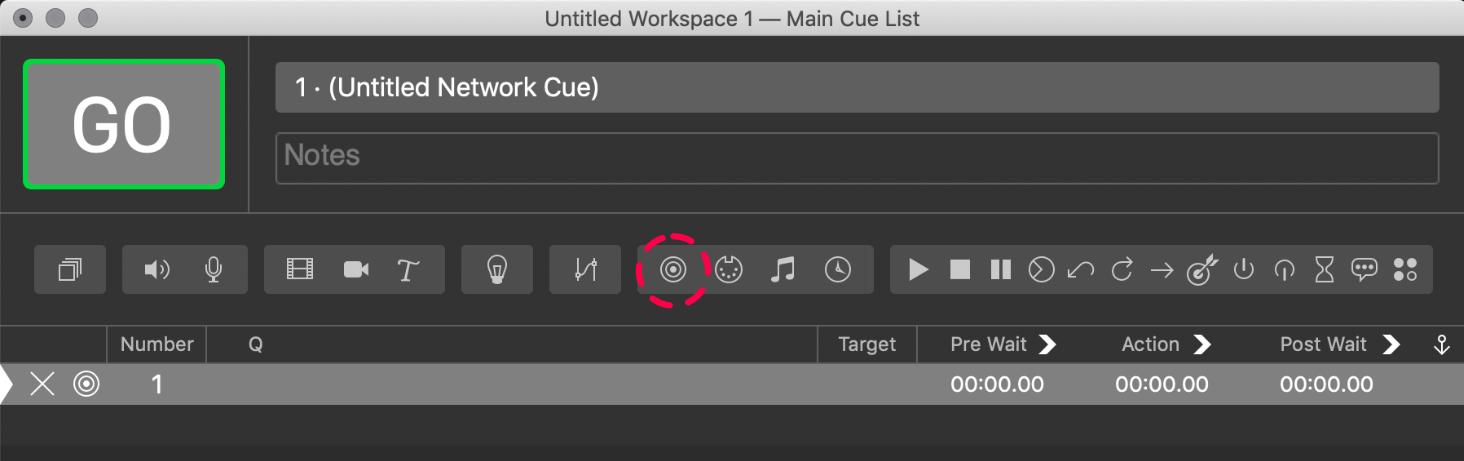Image resolution: width=1464 pixels, height=461 pixels.
Task: Add a Network cue with circled icon
Action: (673, 270)
